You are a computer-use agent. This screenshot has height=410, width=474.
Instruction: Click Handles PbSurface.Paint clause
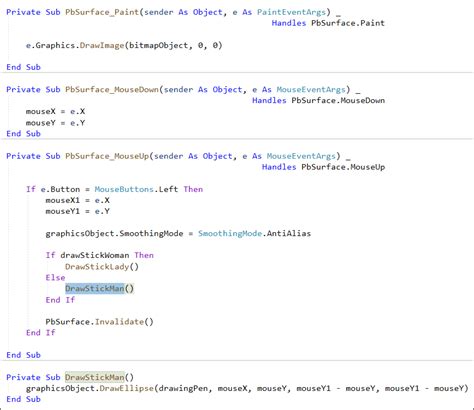(x=328, y=23)
